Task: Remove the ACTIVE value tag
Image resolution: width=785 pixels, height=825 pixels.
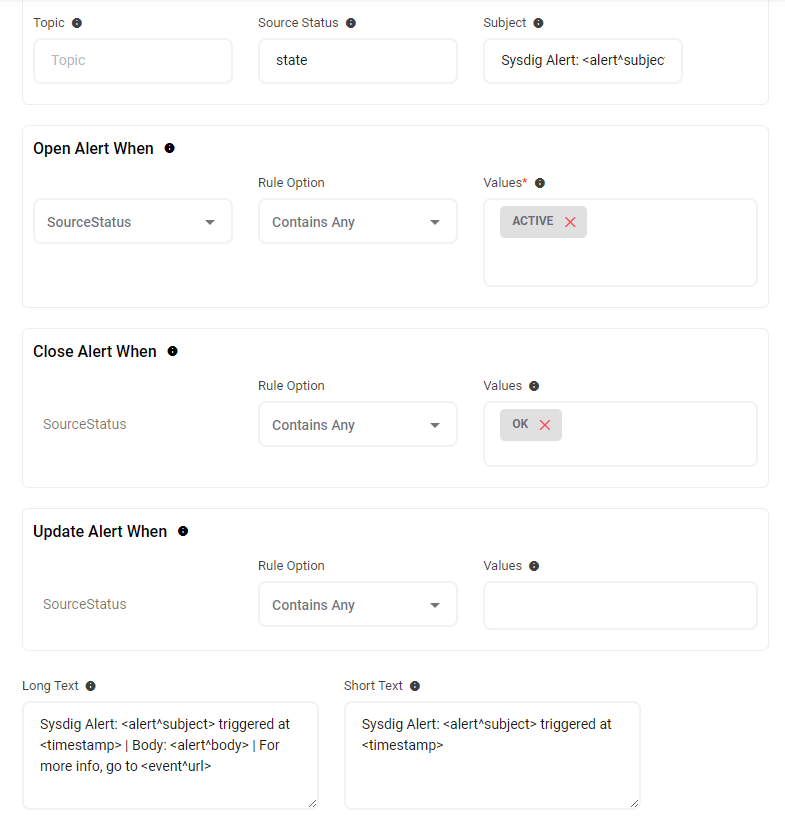Action: point(570,222)
